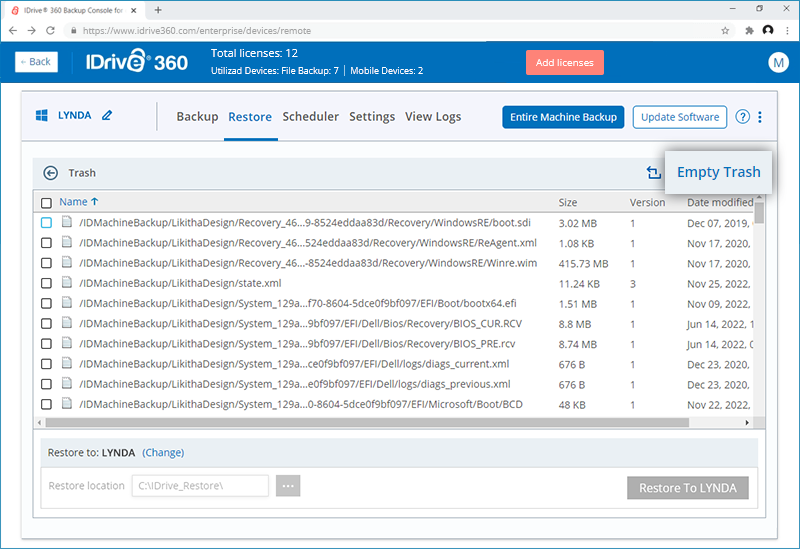Viewport: 800px width, 549px height.
Task: Click the file icon for ReAgent.xml
Action: tap(67, 242)
